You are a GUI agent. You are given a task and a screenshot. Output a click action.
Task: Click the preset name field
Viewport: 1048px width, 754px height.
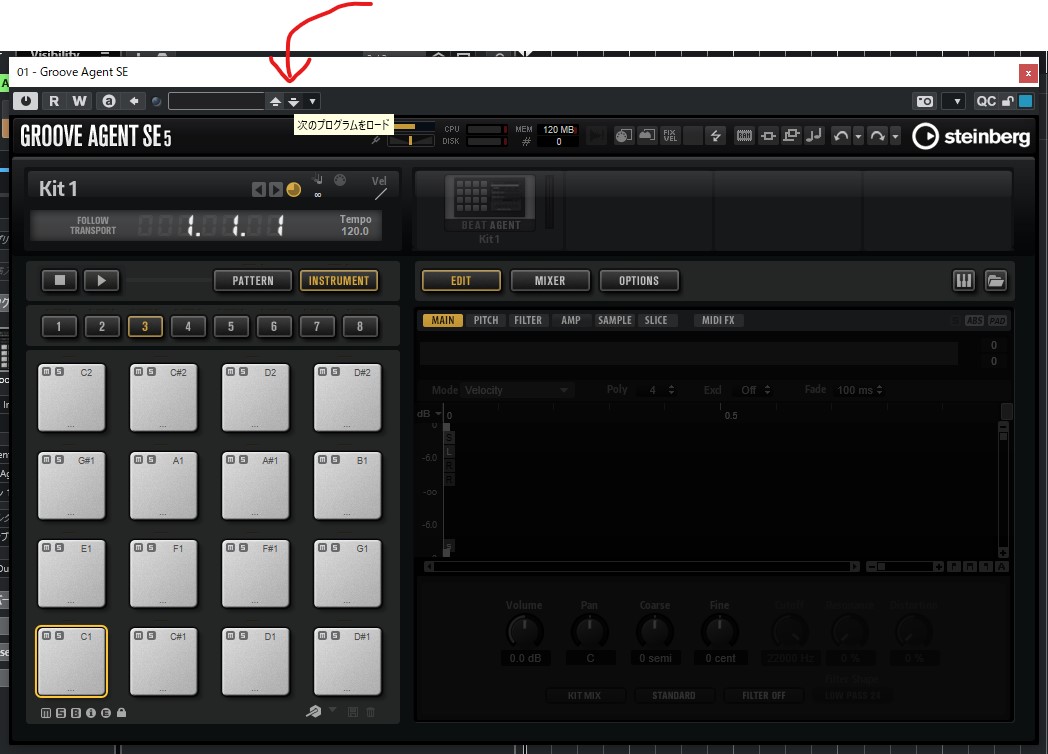click(x=217, y=101)
